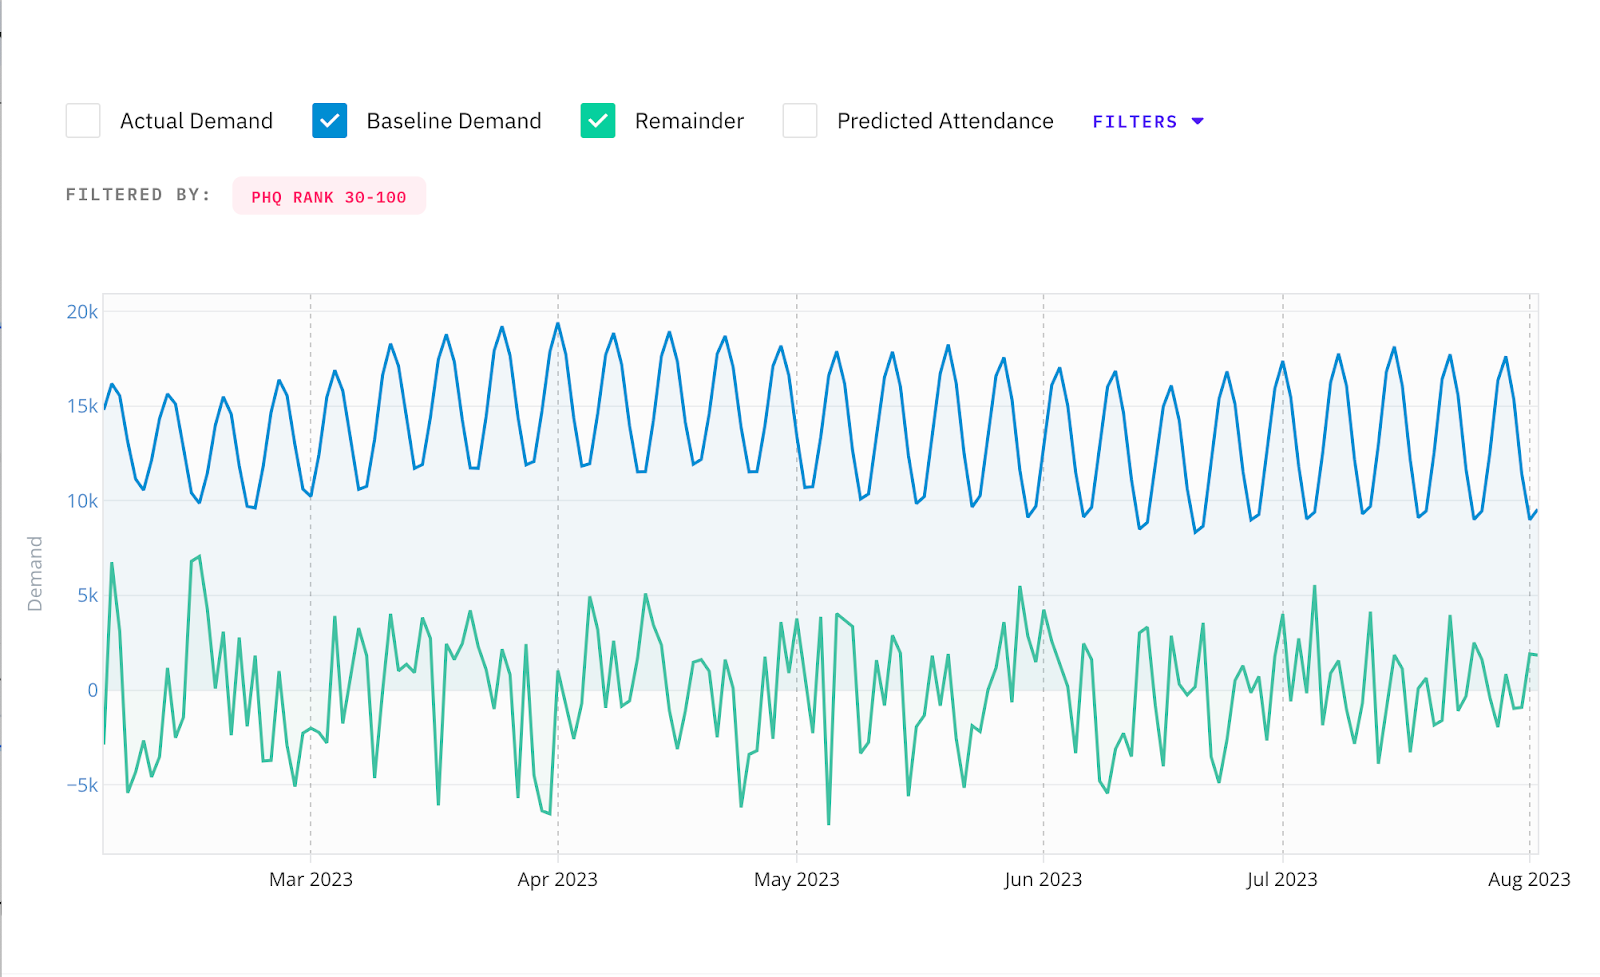Enable the Actual Demand checkbox
The image size is (1600, 977).
(x=83, y=121)
